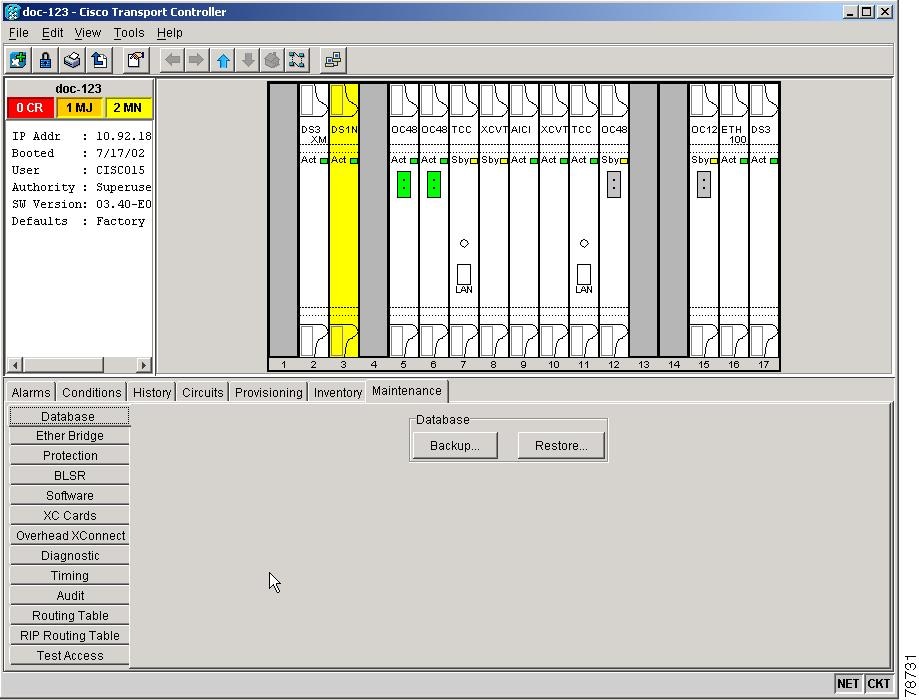Viewport: 919px width, 700px height.
Task: Select the DS3 card in slot 17
Action: tap(764, 220)
